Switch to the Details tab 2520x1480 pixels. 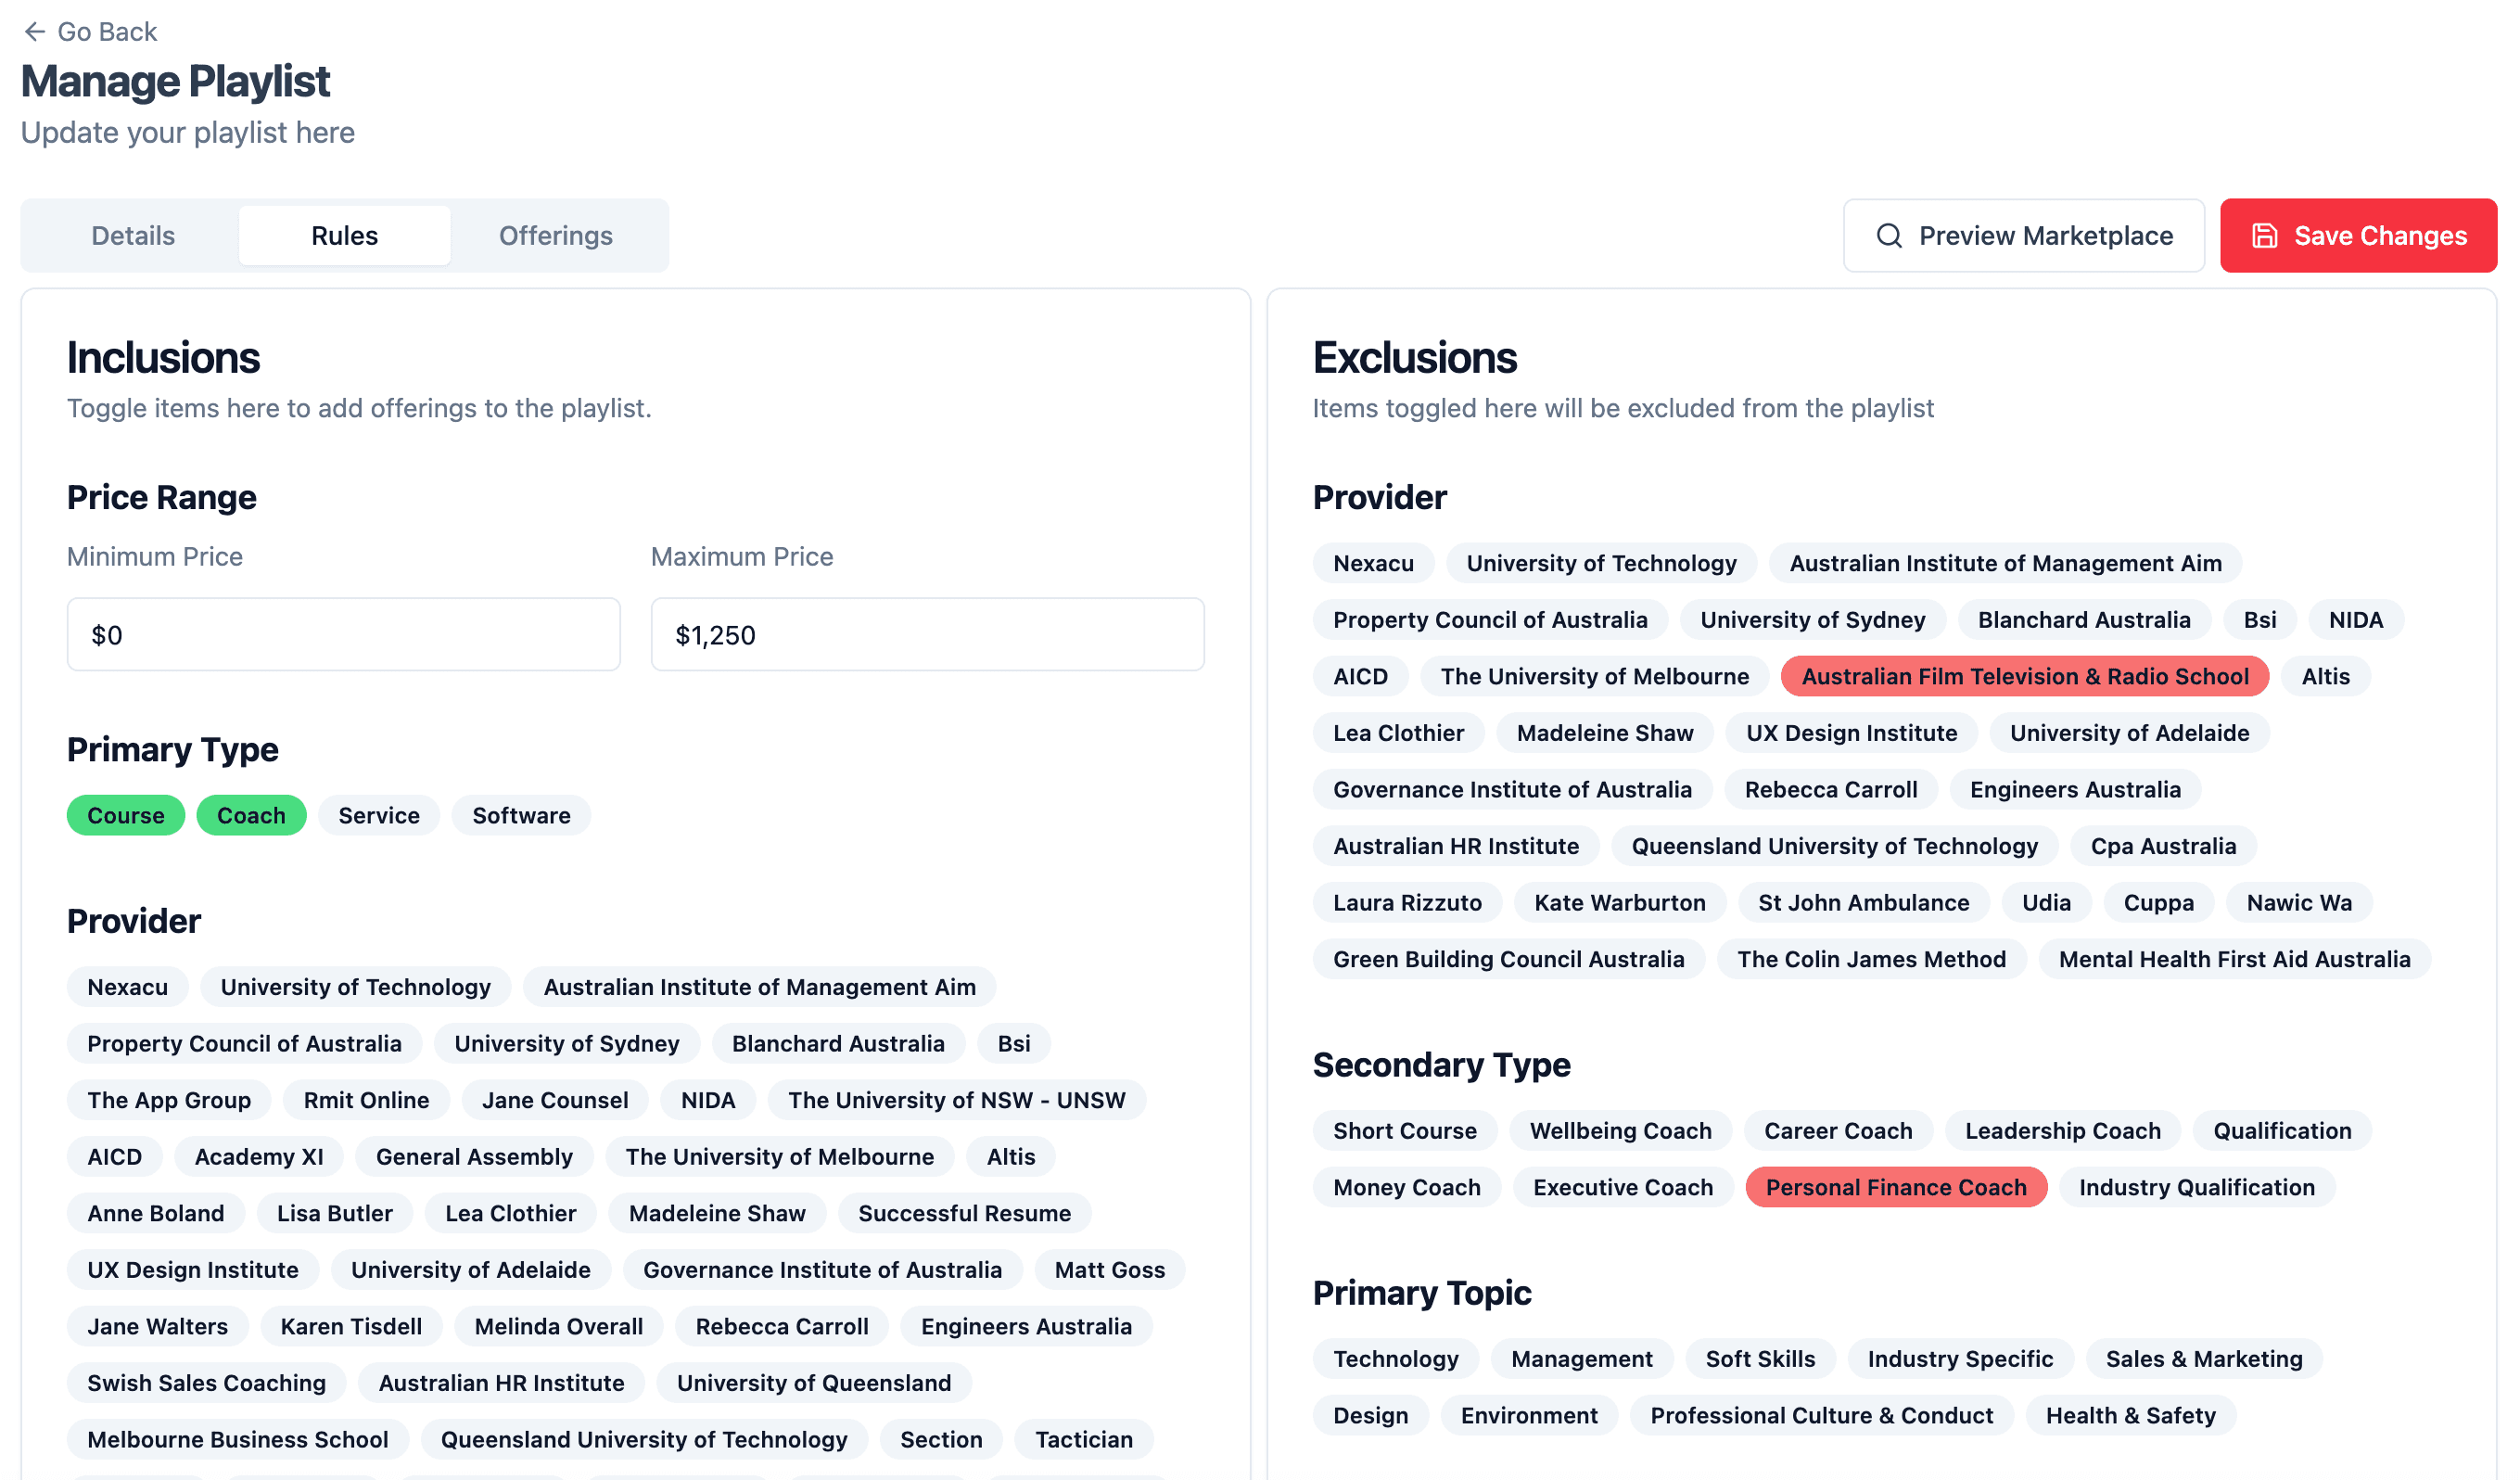[x=133, y=236]
